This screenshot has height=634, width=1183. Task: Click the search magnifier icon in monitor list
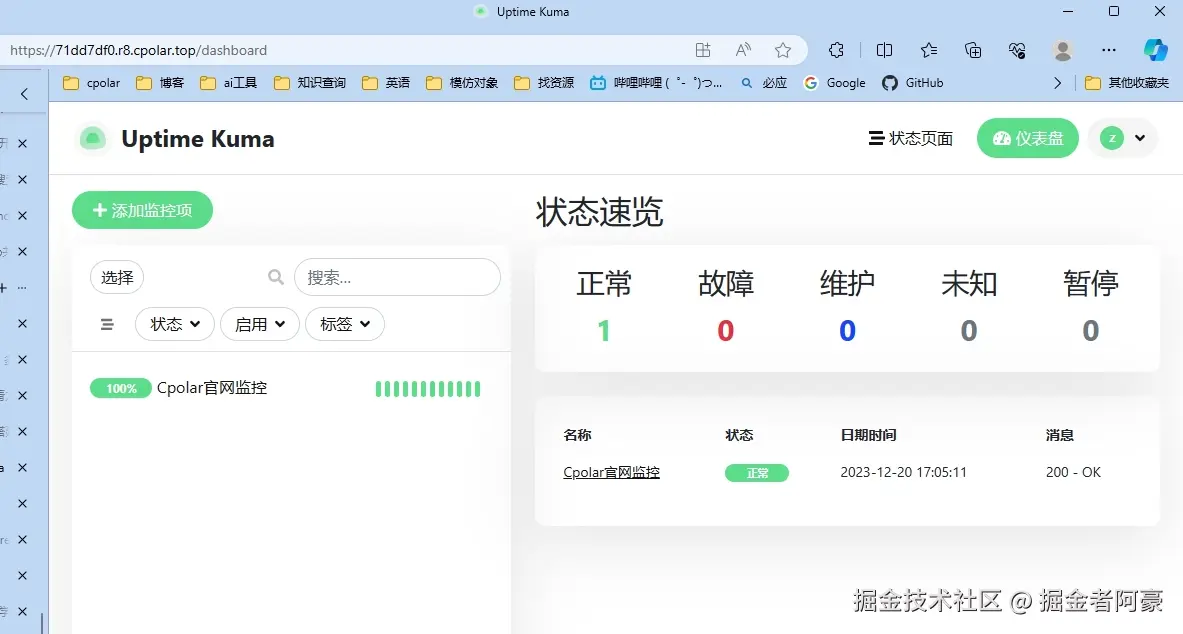[276, 278]
